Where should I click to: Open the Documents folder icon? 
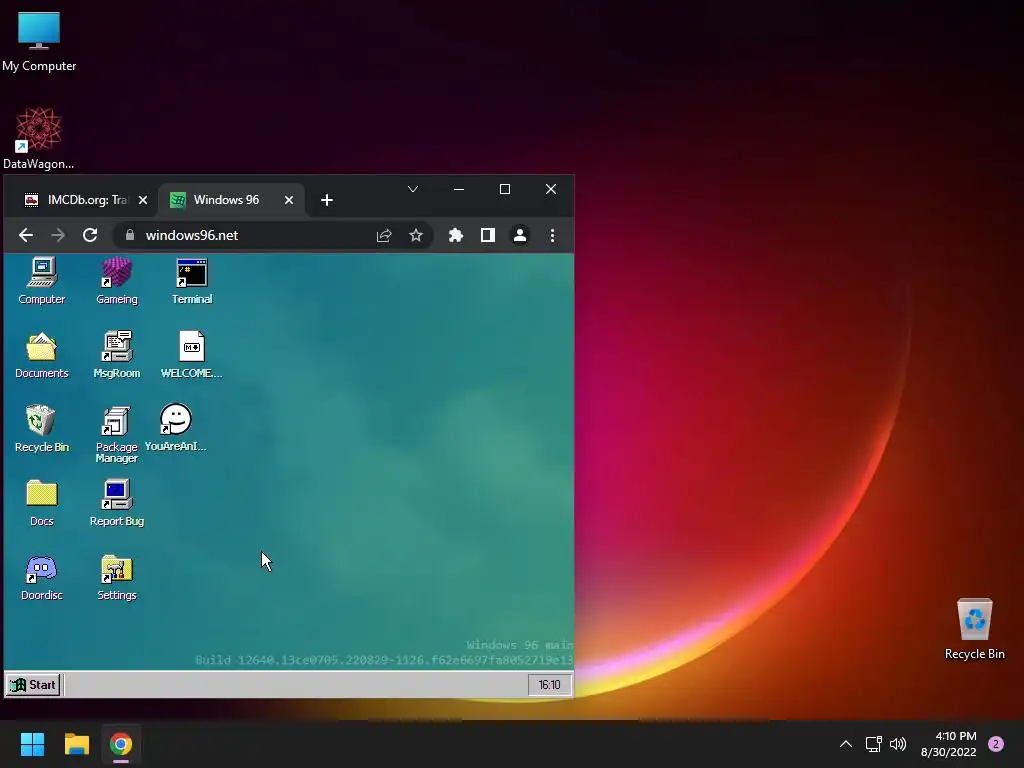(x=42, y=355)
